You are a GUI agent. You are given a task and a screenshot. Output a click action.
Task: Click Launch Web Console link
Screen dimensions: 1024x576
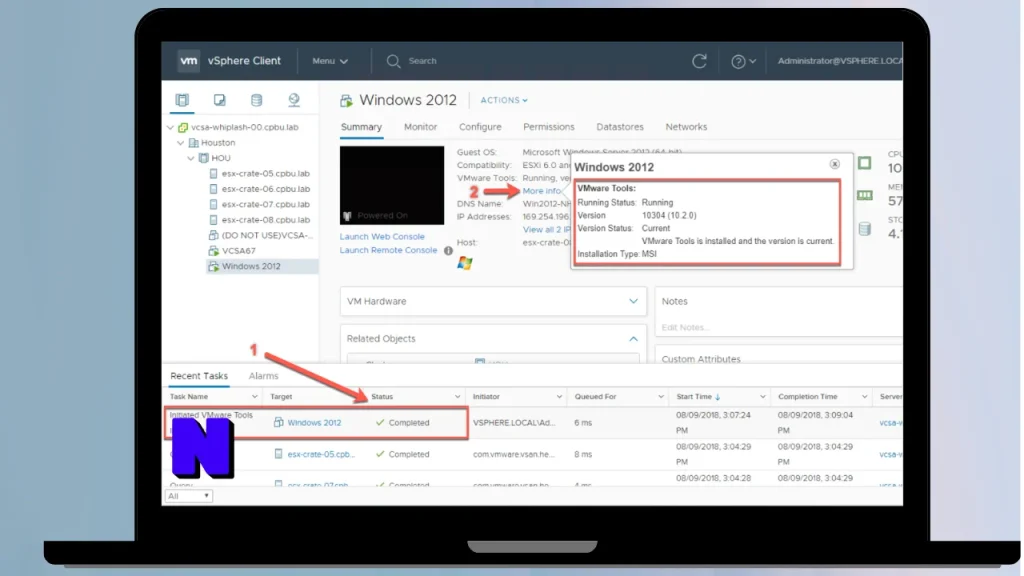pos(382,236)
